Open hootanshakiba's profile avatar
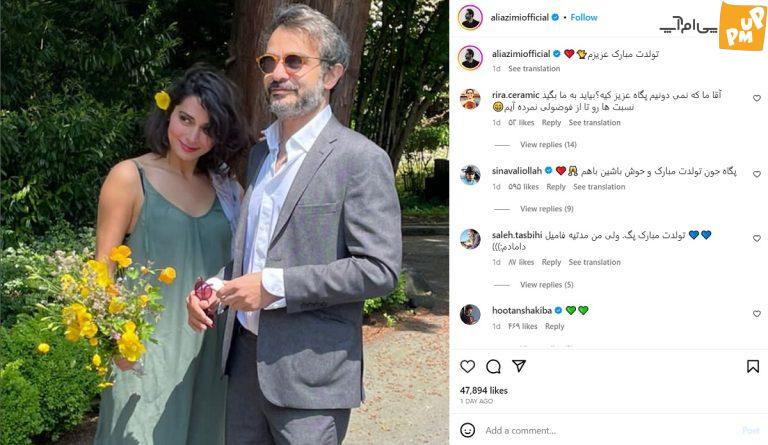The width and height of the screenshot is (768, 445). [x=470, y=315]
